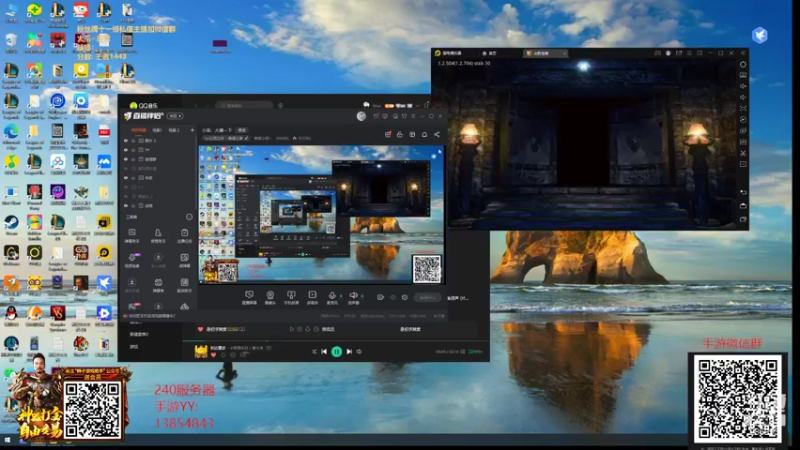The image size is (800, 450).
Task: Toggle fullscreen in emulator sidebar
Action: click(743, 109)
